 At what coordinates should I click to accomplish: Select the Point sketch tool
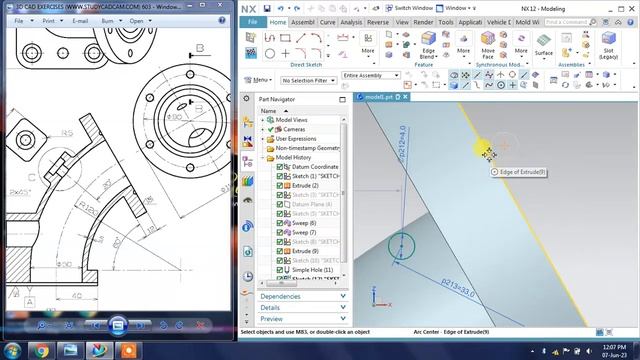285,53
